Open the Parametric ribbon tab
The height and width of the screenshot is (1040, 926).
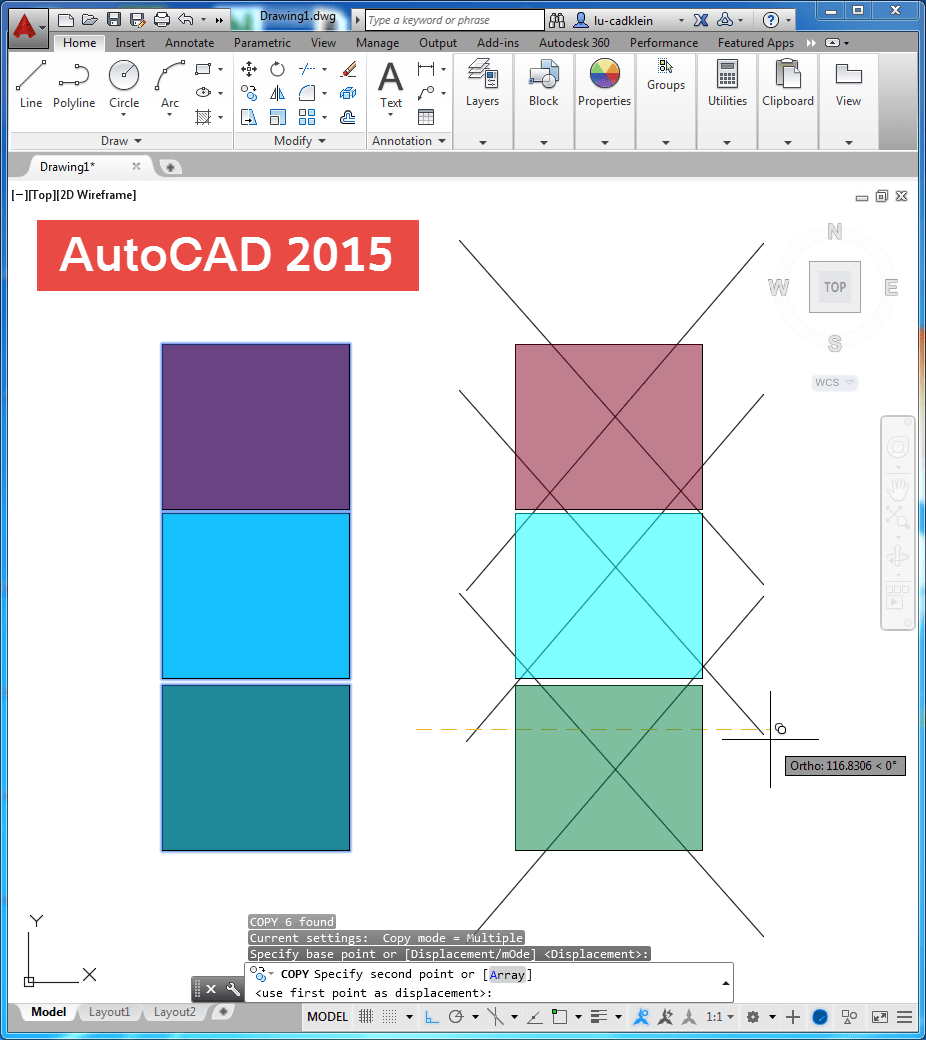click(262, 42)
